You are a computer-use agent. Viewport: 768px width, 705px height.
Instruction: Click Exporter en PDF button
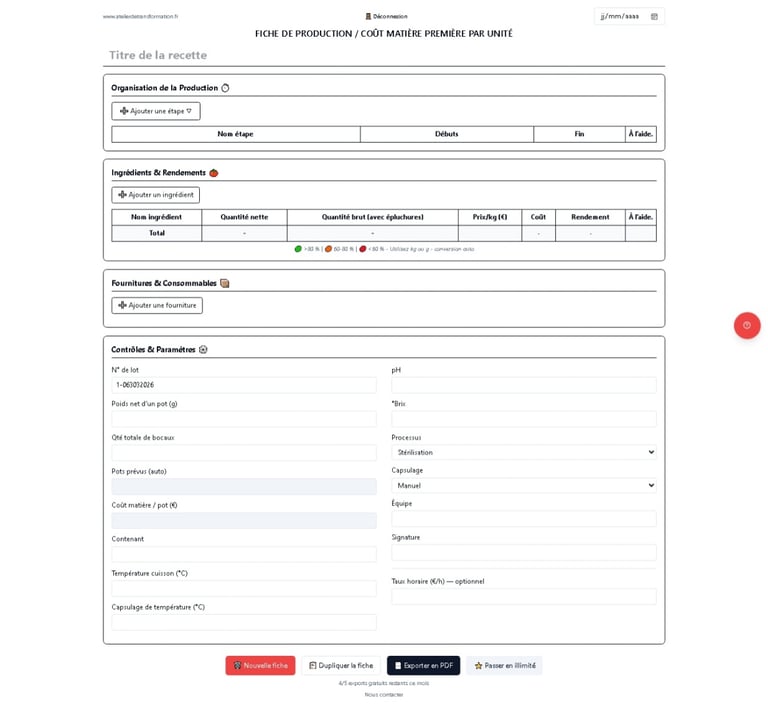point(424,665)
